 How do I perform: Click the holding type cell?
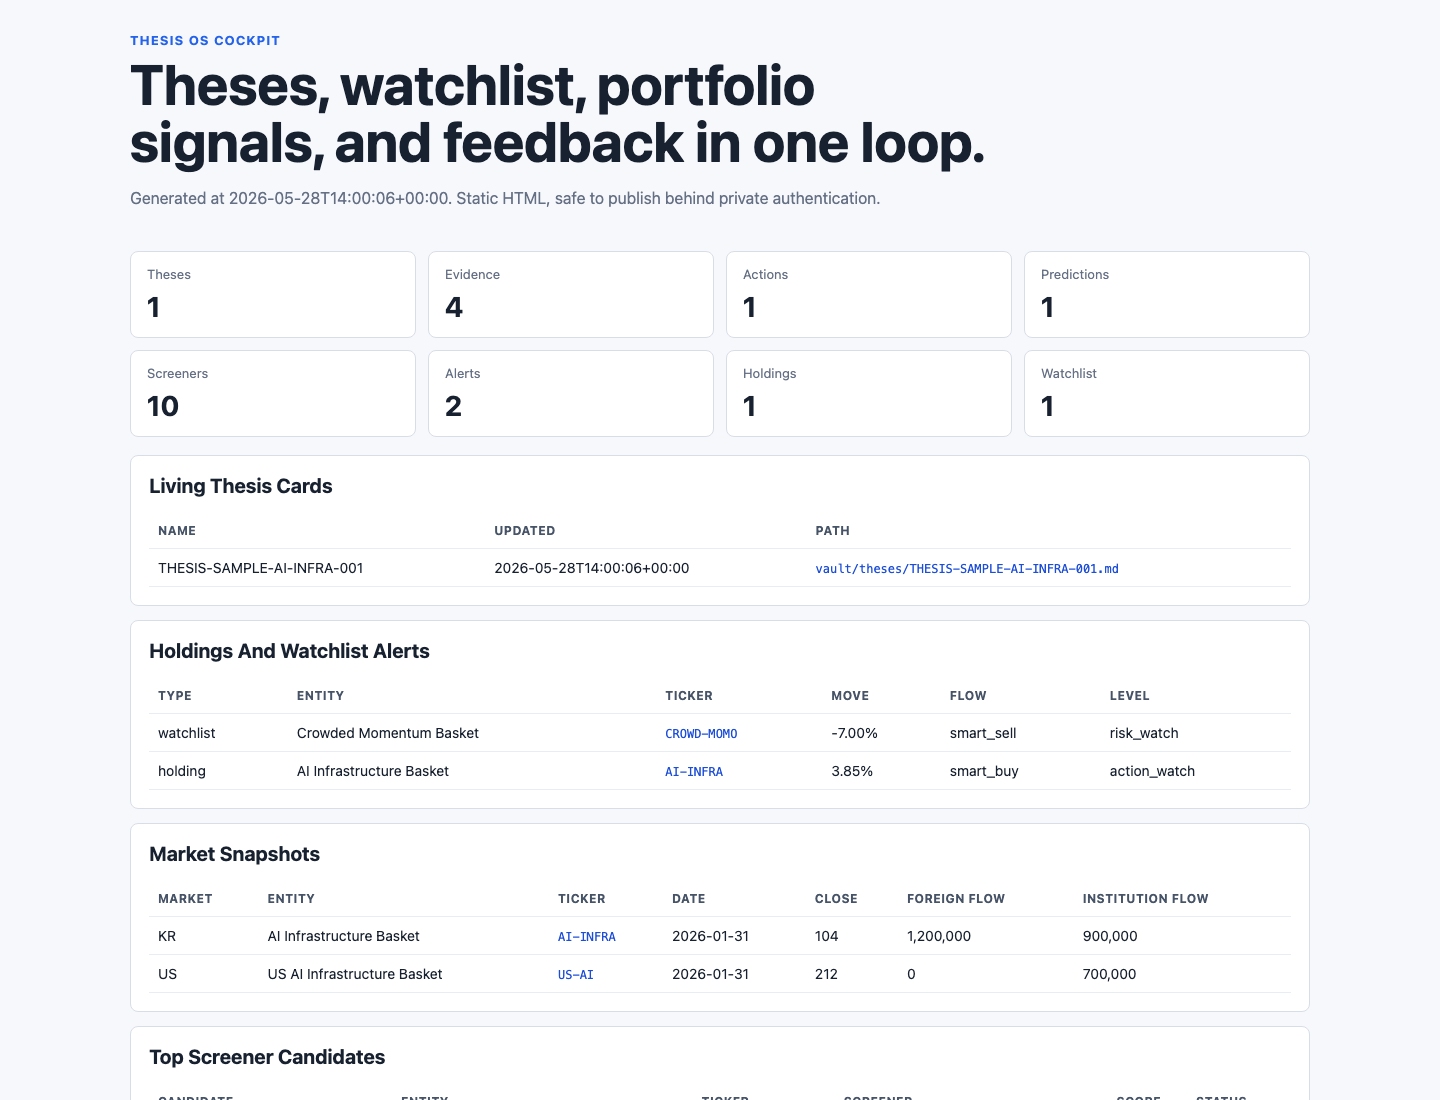[182, 771]
